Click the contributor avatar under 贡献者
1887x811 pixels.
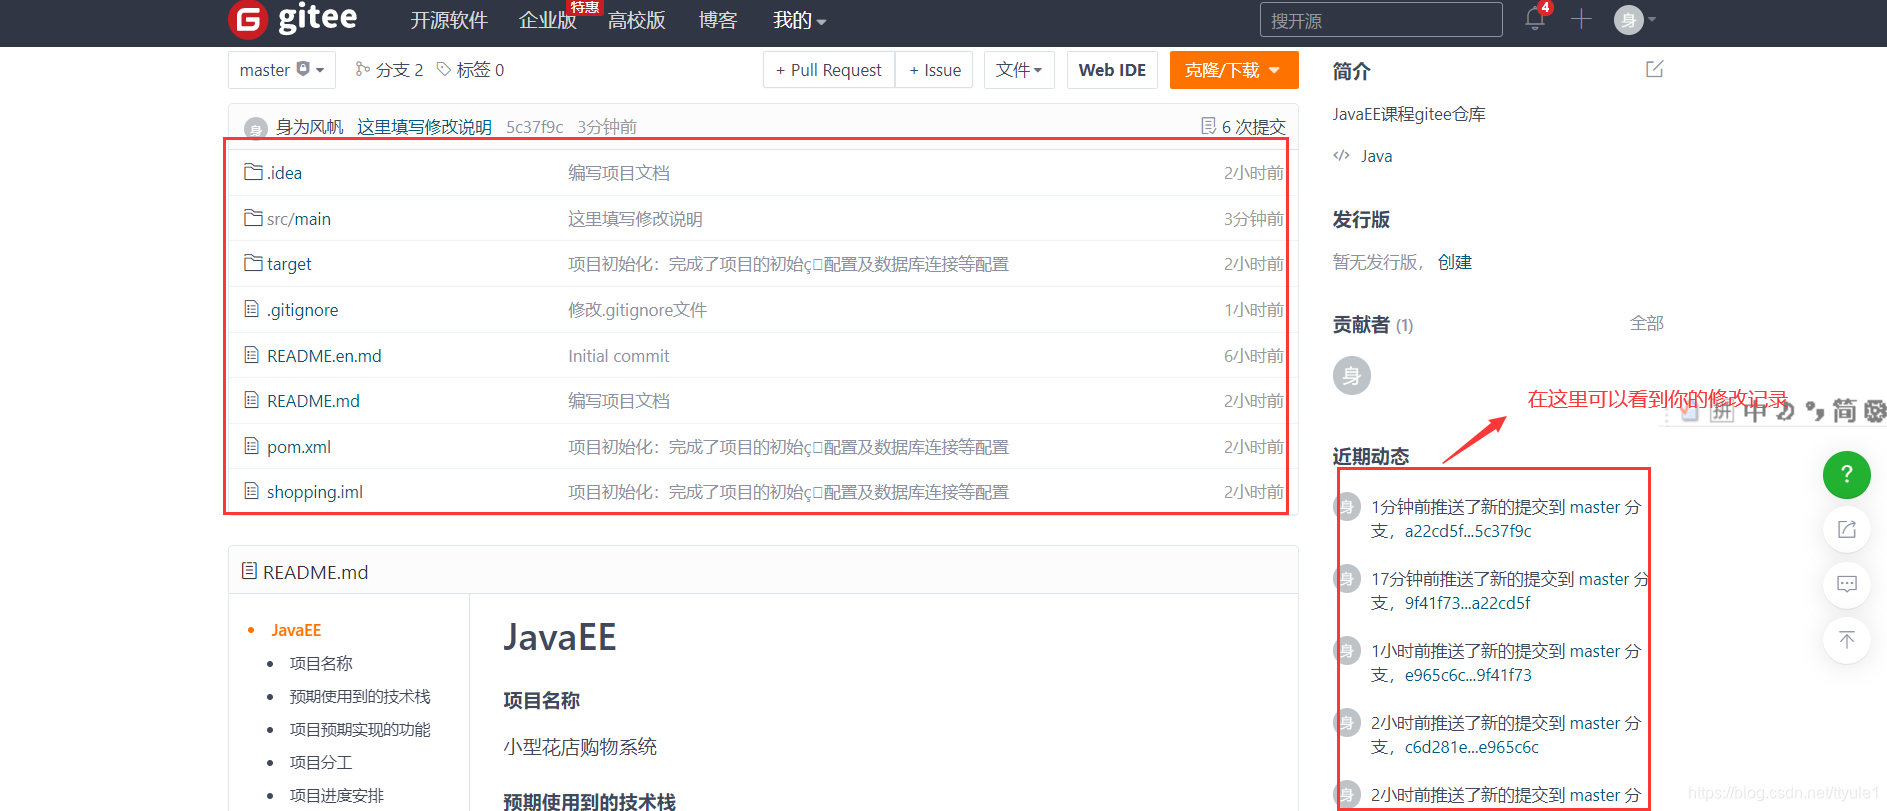(1352, 376)
